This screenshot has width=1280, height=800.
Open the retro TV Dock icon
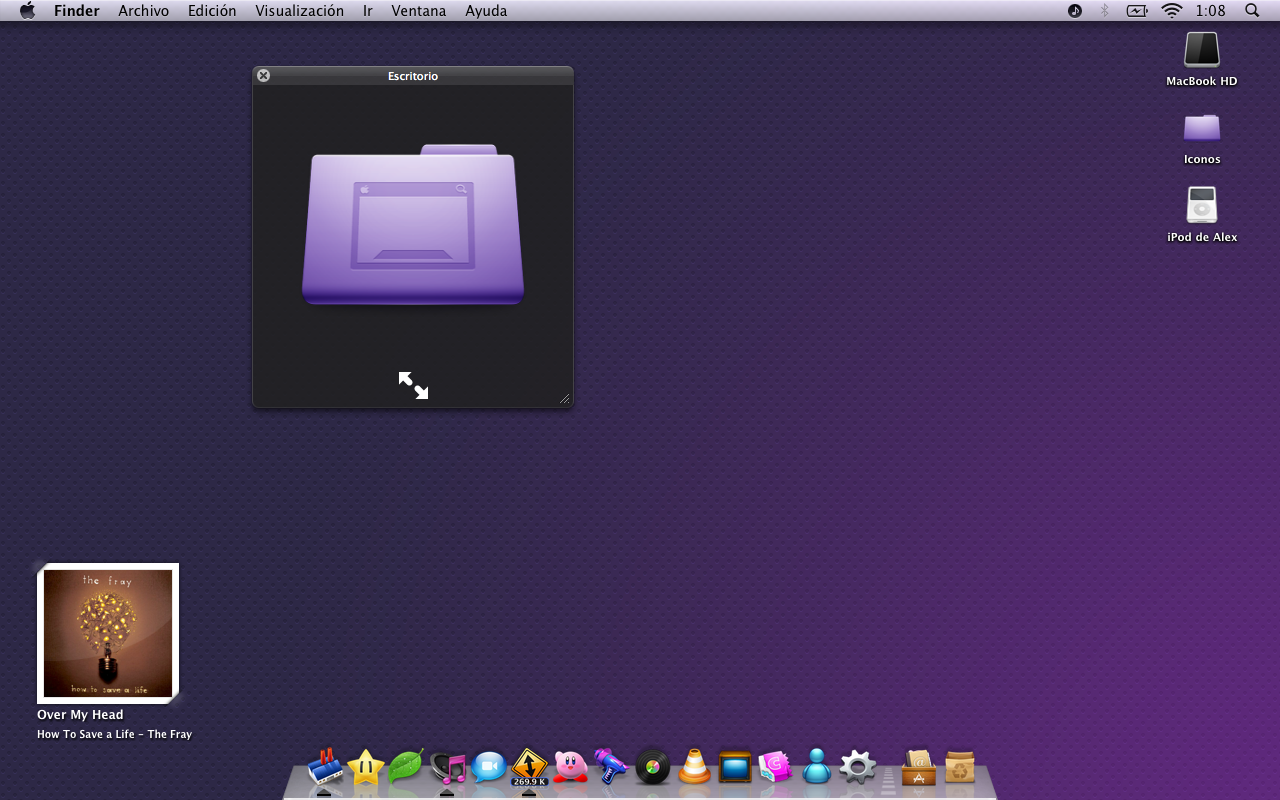735,767
